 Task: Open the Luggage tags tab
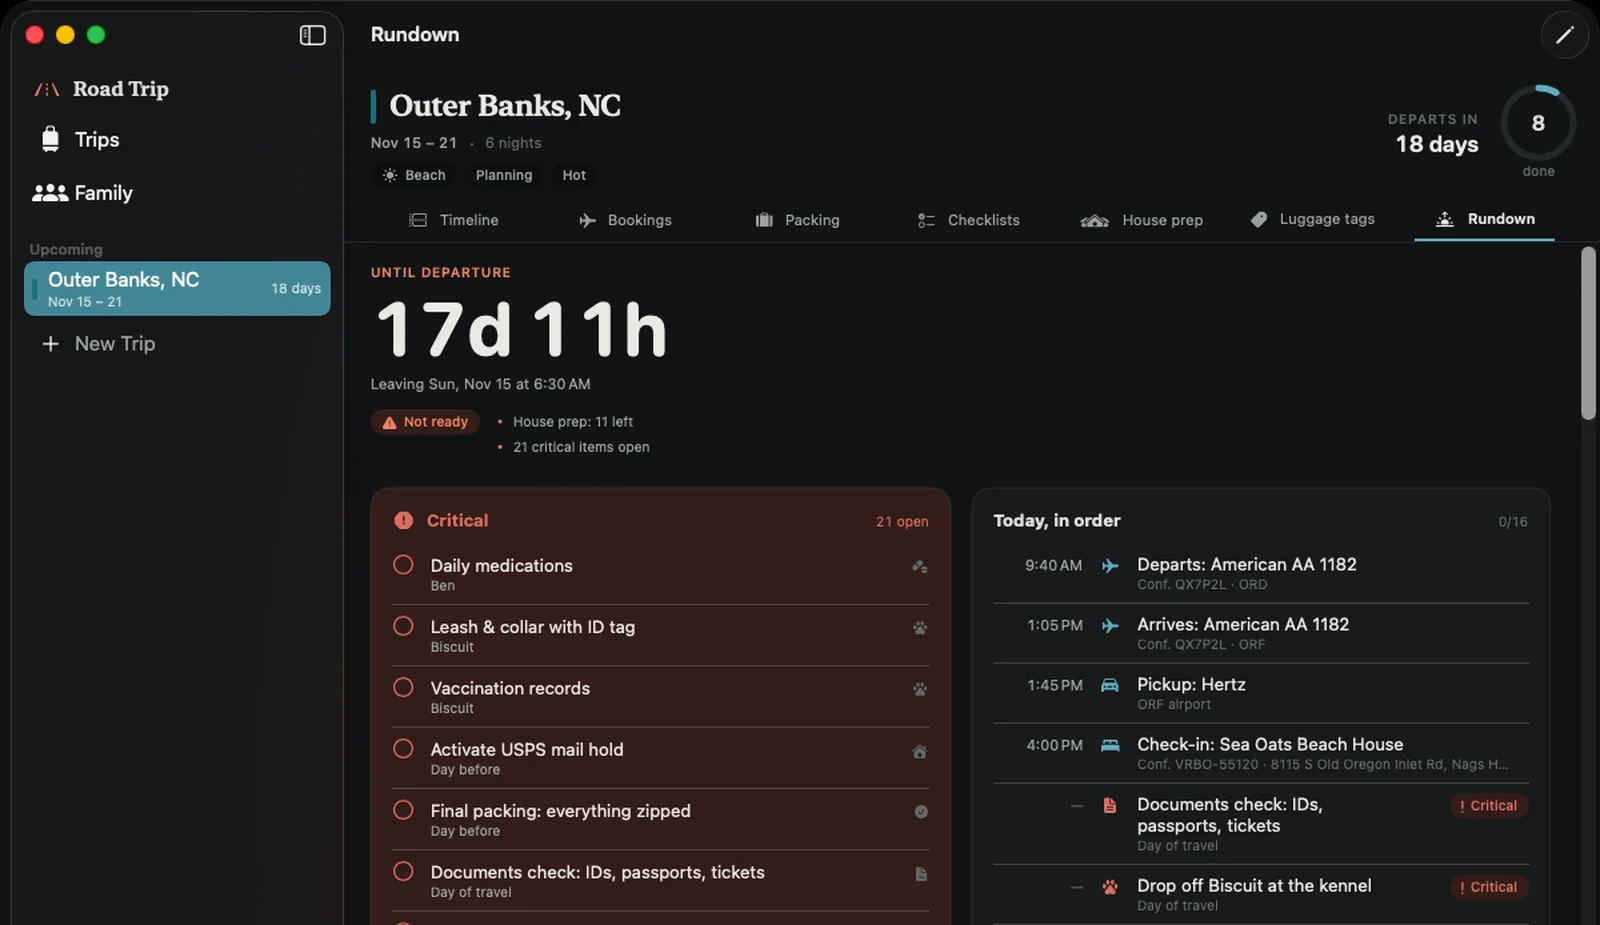(1313, 219)
